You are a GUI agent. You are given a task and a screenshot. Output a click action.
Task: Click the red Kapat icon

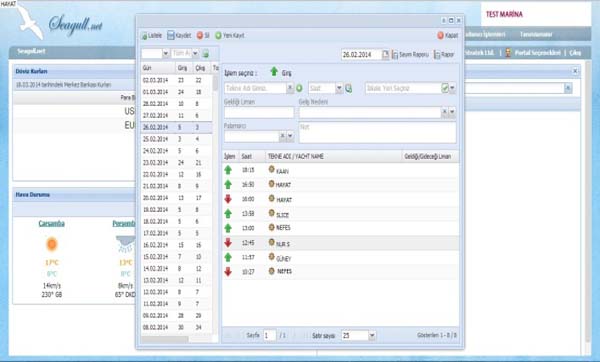coord(441,36)
